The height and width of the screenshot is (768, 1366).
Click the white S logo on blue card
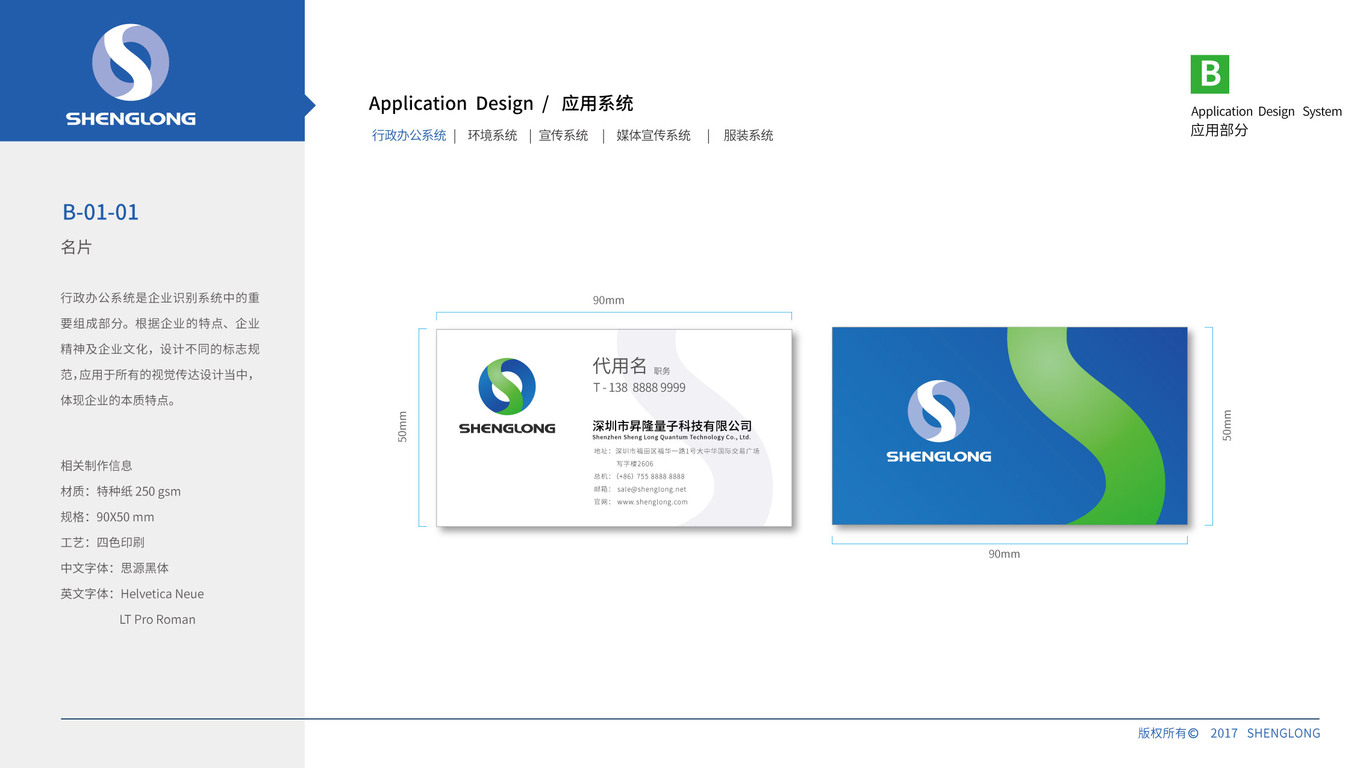point(939,411)
